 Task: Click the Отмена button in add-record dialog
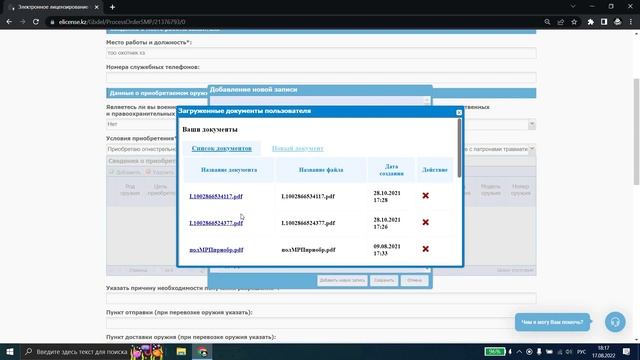click(x=414, y=280)
